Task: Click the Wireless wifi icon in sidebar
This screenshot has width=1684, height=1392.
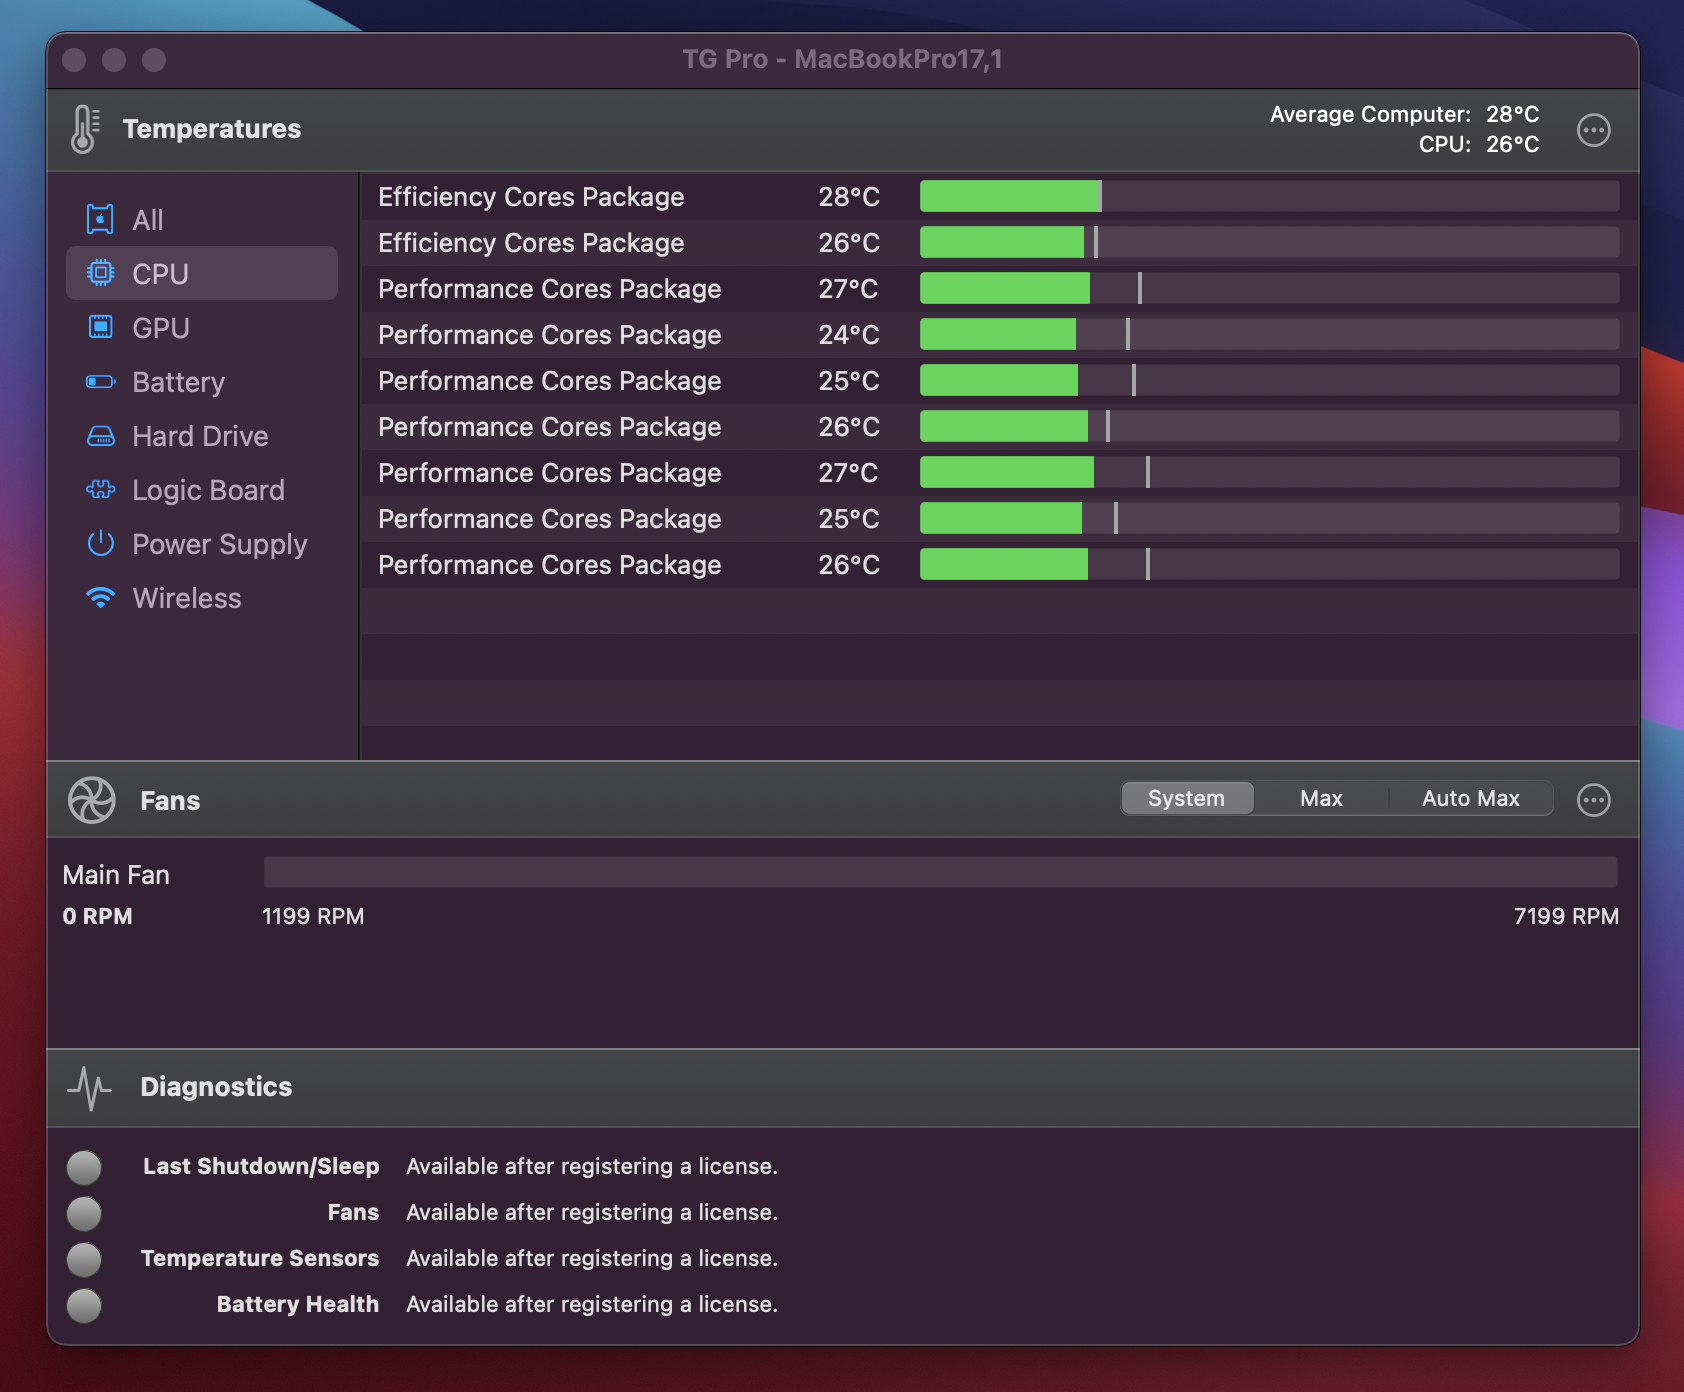Action: click(100, 597)
